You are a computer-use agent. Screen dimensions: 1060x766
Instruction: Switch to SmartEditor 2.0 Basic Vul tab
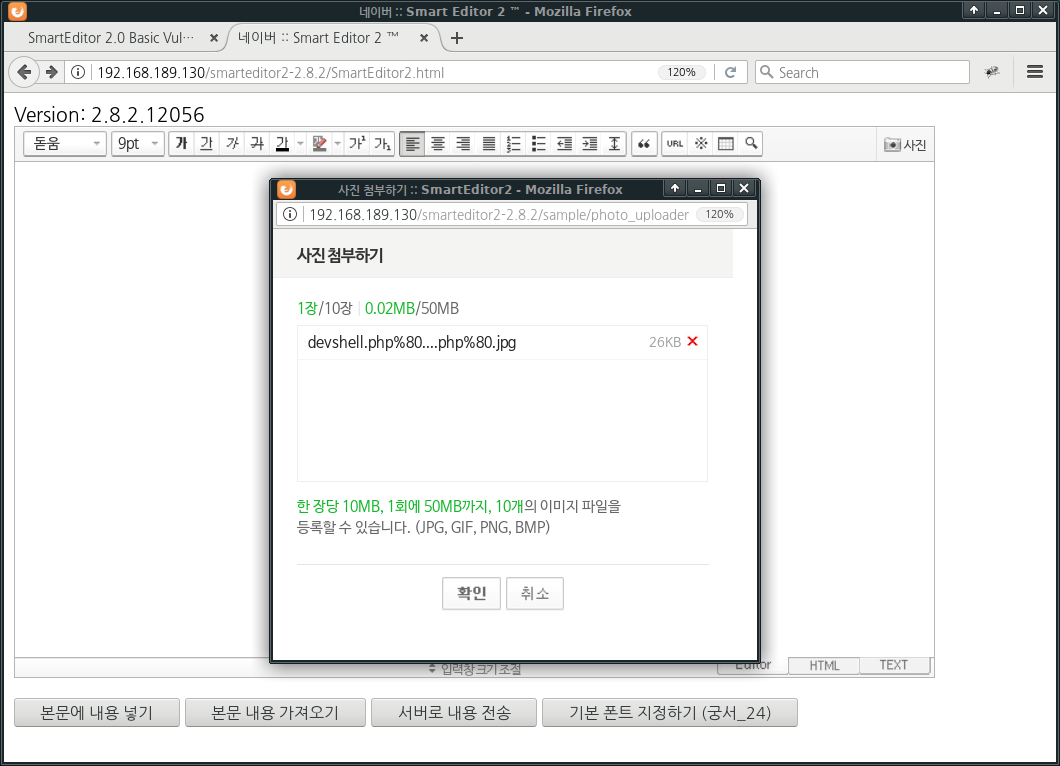point(111,38)
